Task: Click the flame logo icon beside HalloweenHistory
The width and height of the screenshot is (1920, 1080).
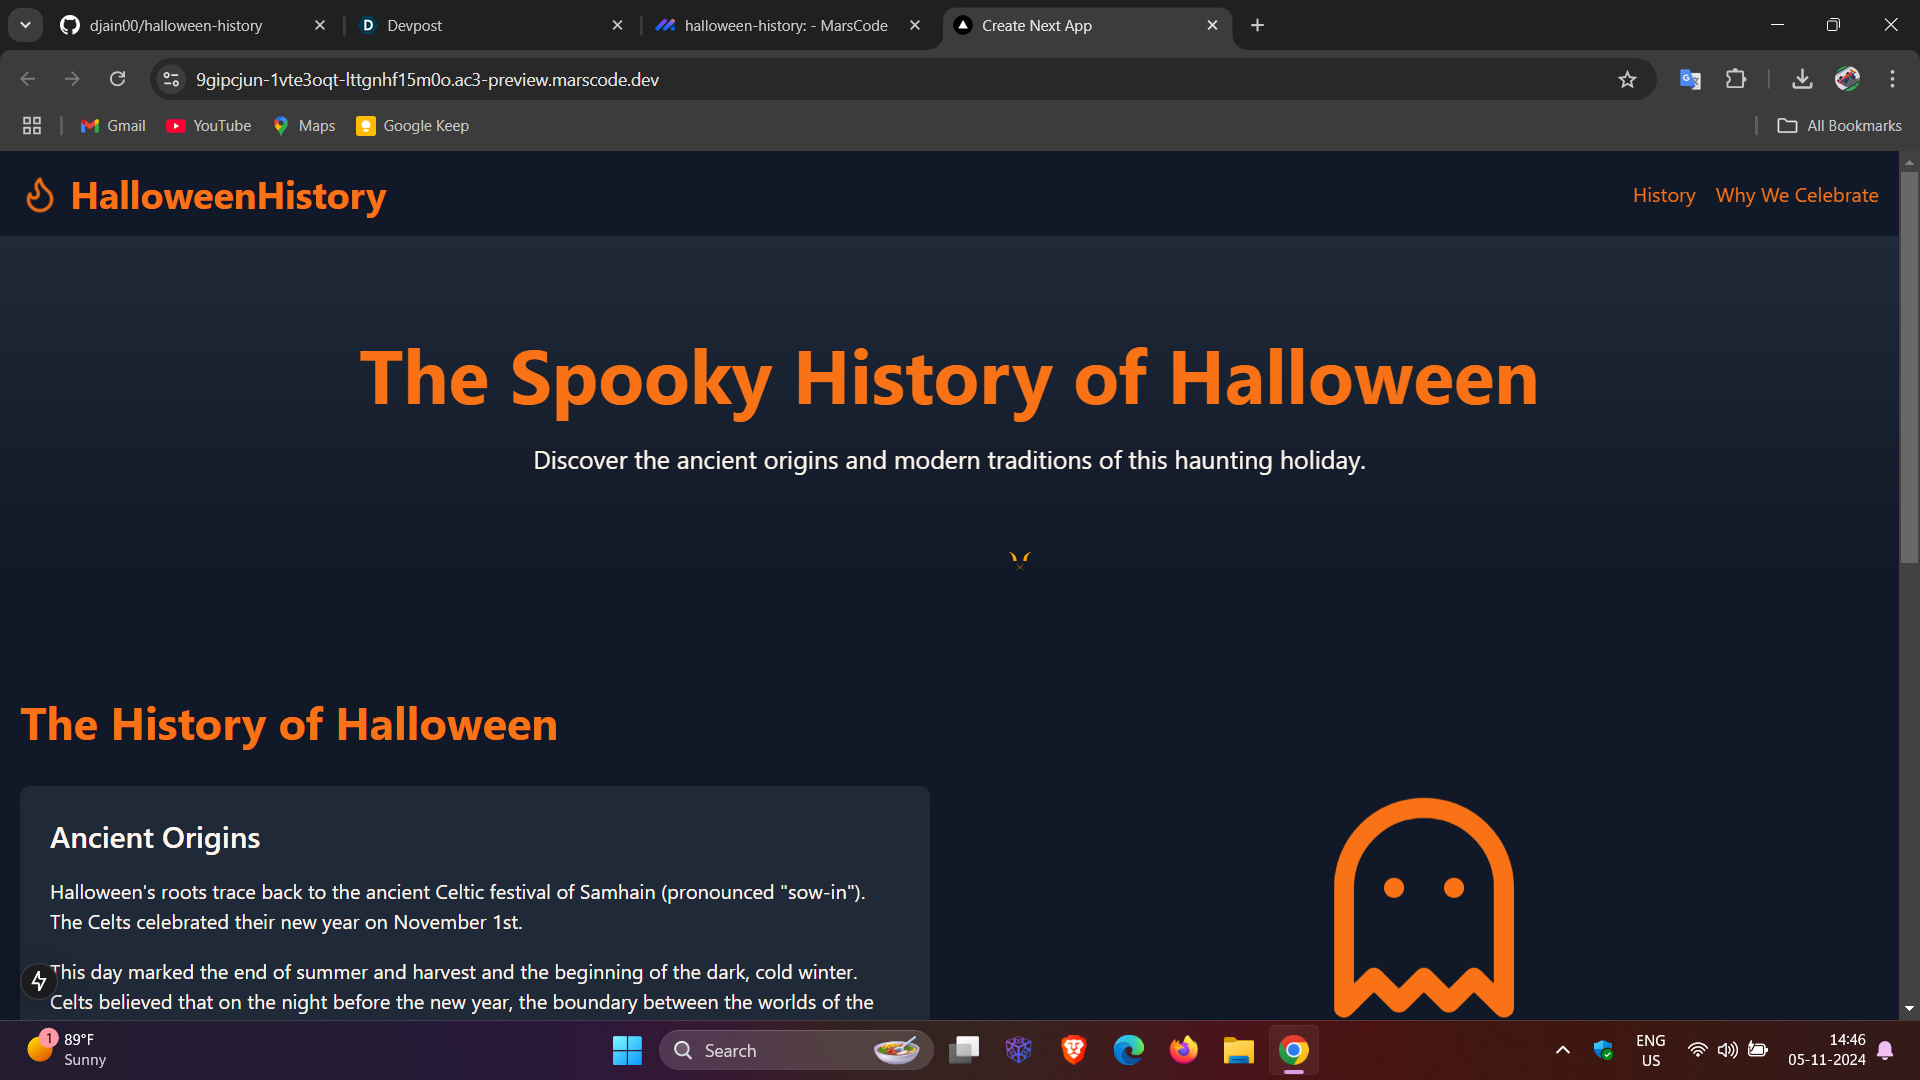Action: [x=40, y=196]
